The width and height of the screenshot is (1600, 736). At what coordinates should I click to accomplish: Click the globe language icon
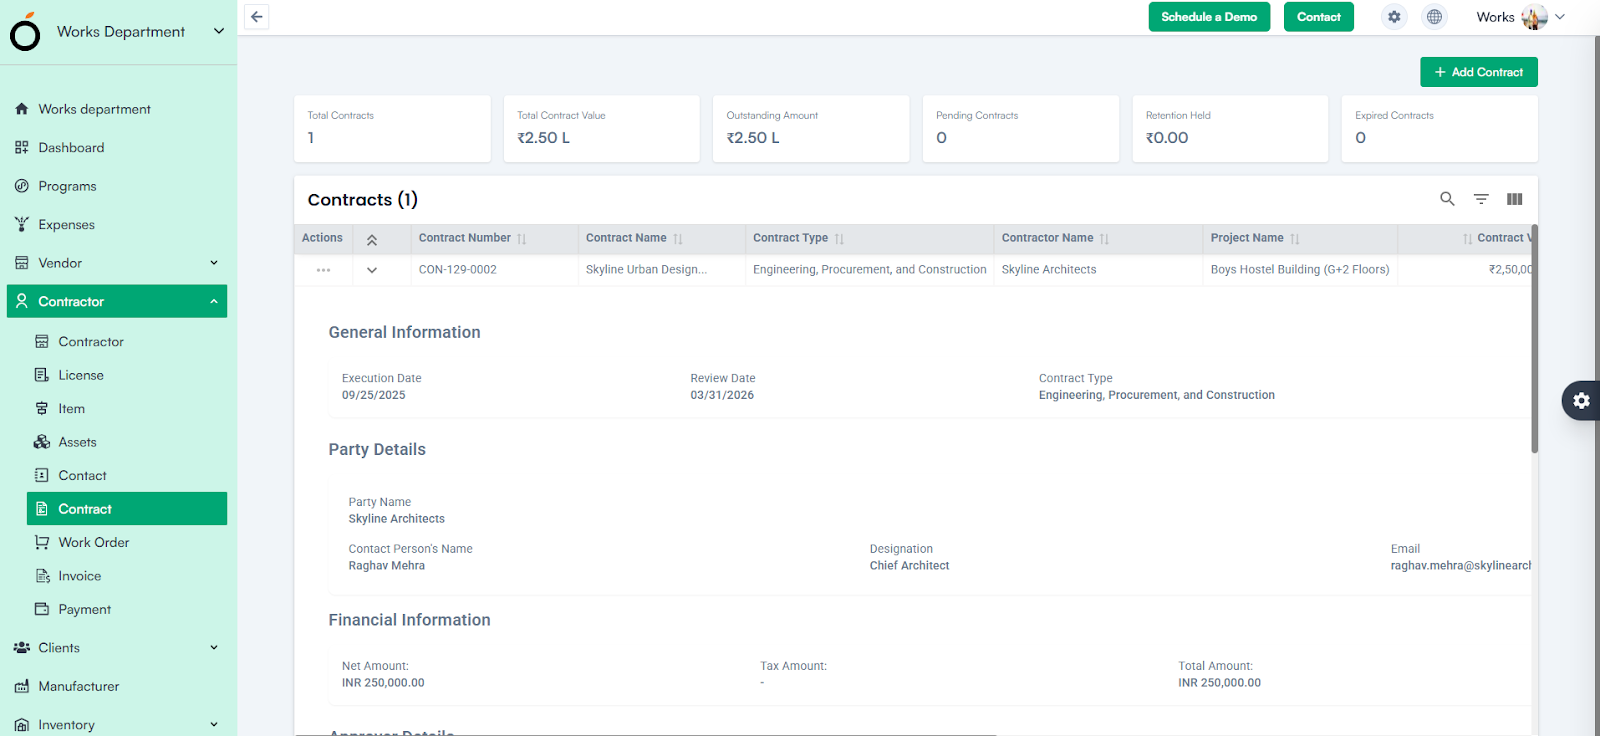coord(1434,17)
